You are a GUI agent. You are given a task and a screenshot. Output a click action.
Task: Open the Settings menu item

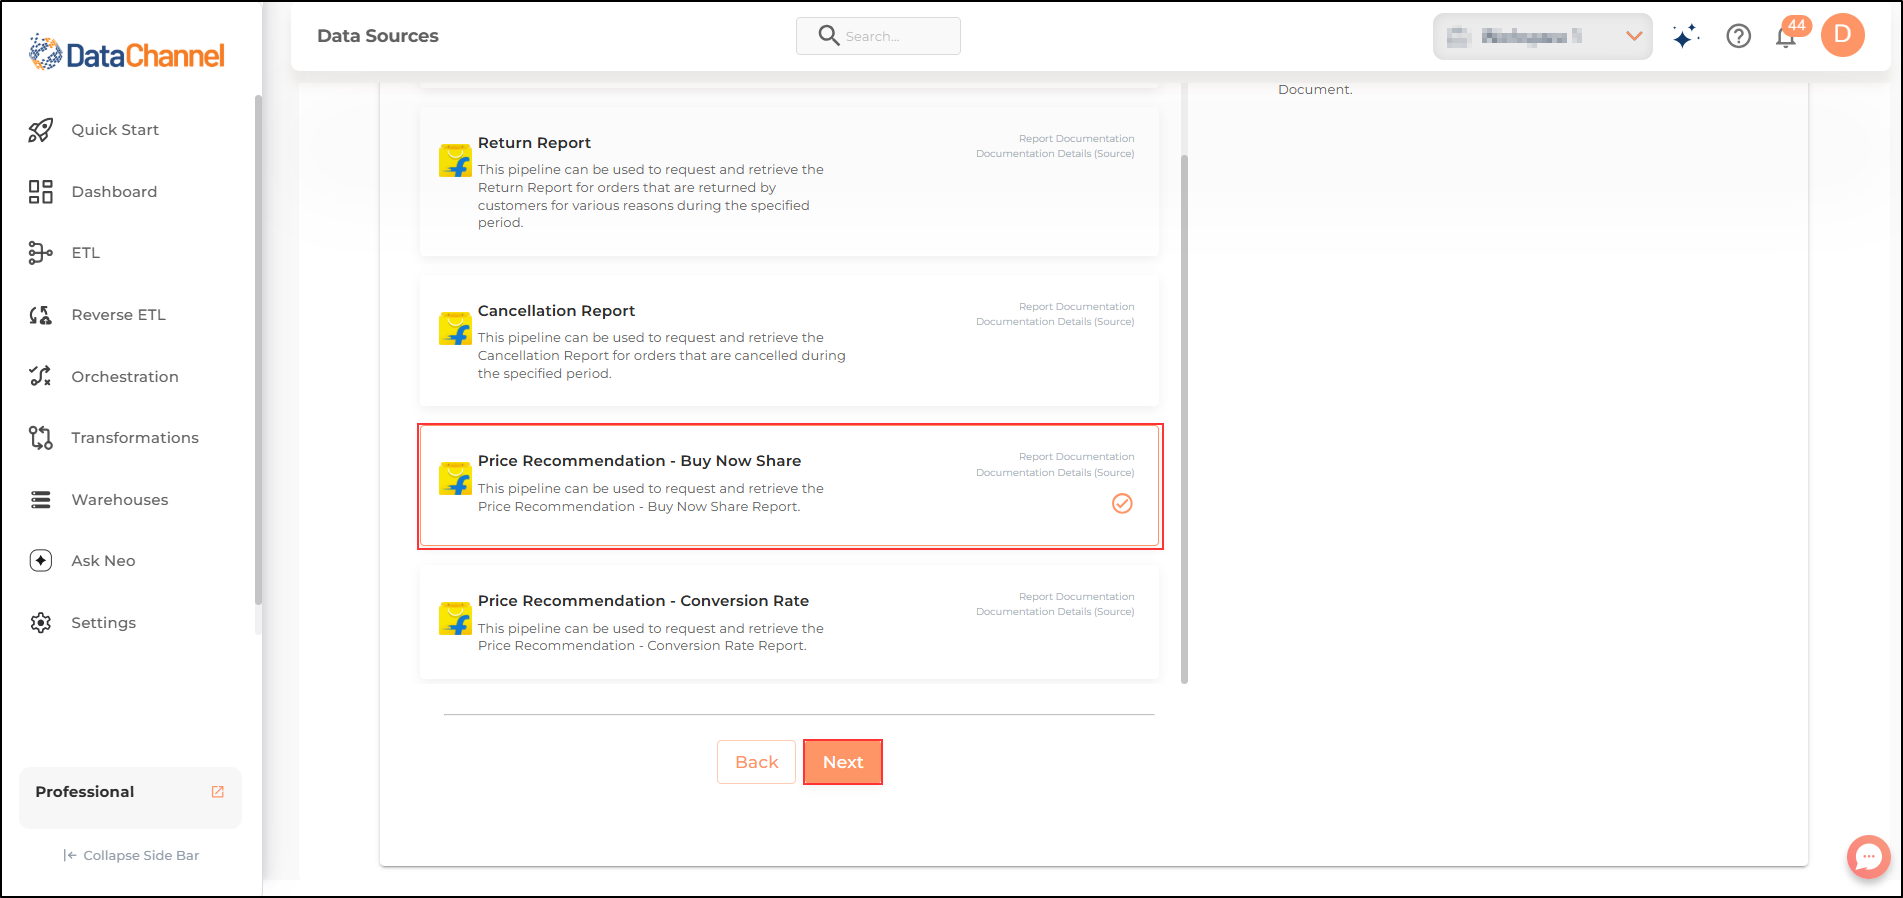103,623
